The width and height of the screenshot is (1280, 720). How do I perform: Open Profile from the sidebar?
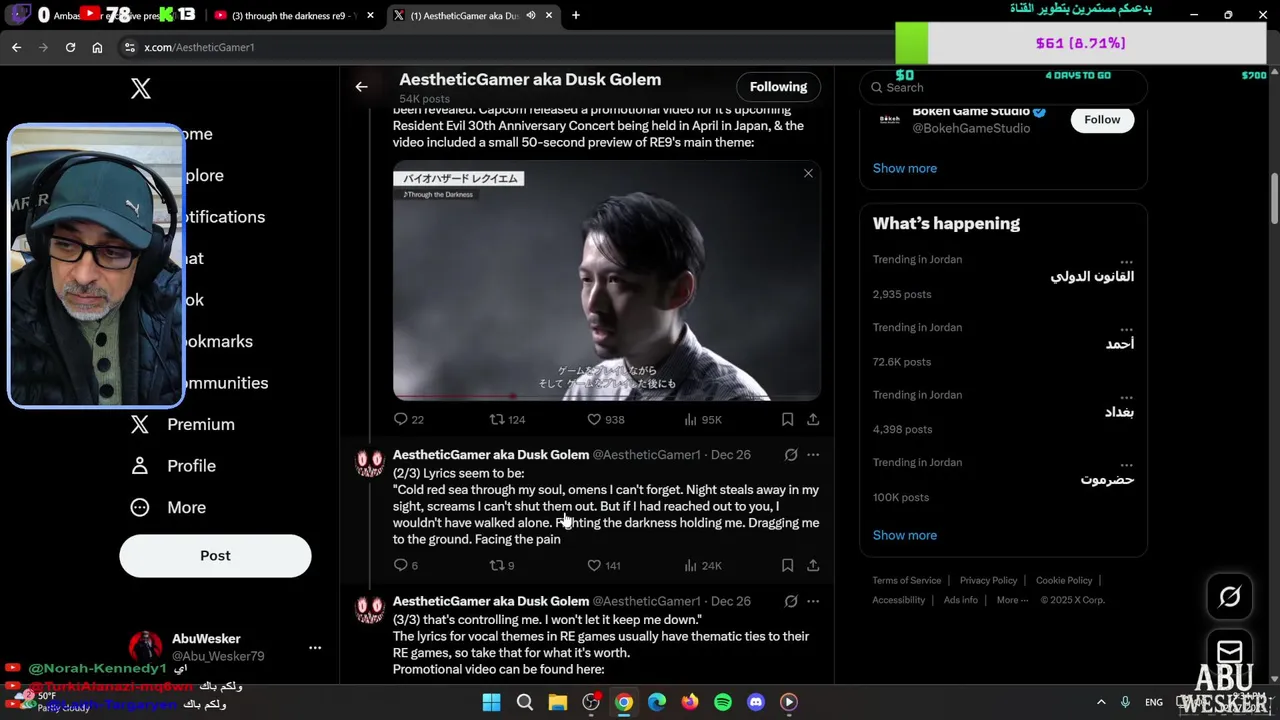point(173,466)
